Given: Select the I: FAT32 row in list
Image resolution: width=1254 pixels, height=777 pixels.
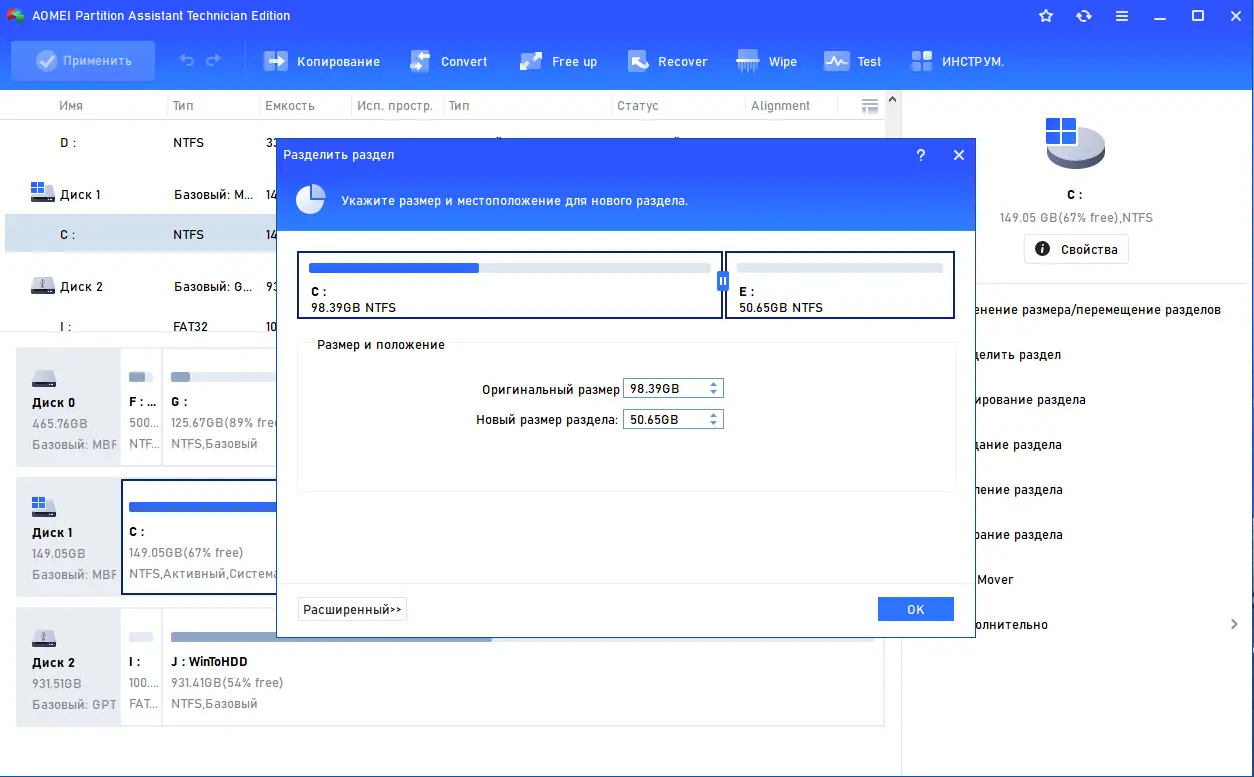Looking at the screenshot, I should click(x=140, y=326).
